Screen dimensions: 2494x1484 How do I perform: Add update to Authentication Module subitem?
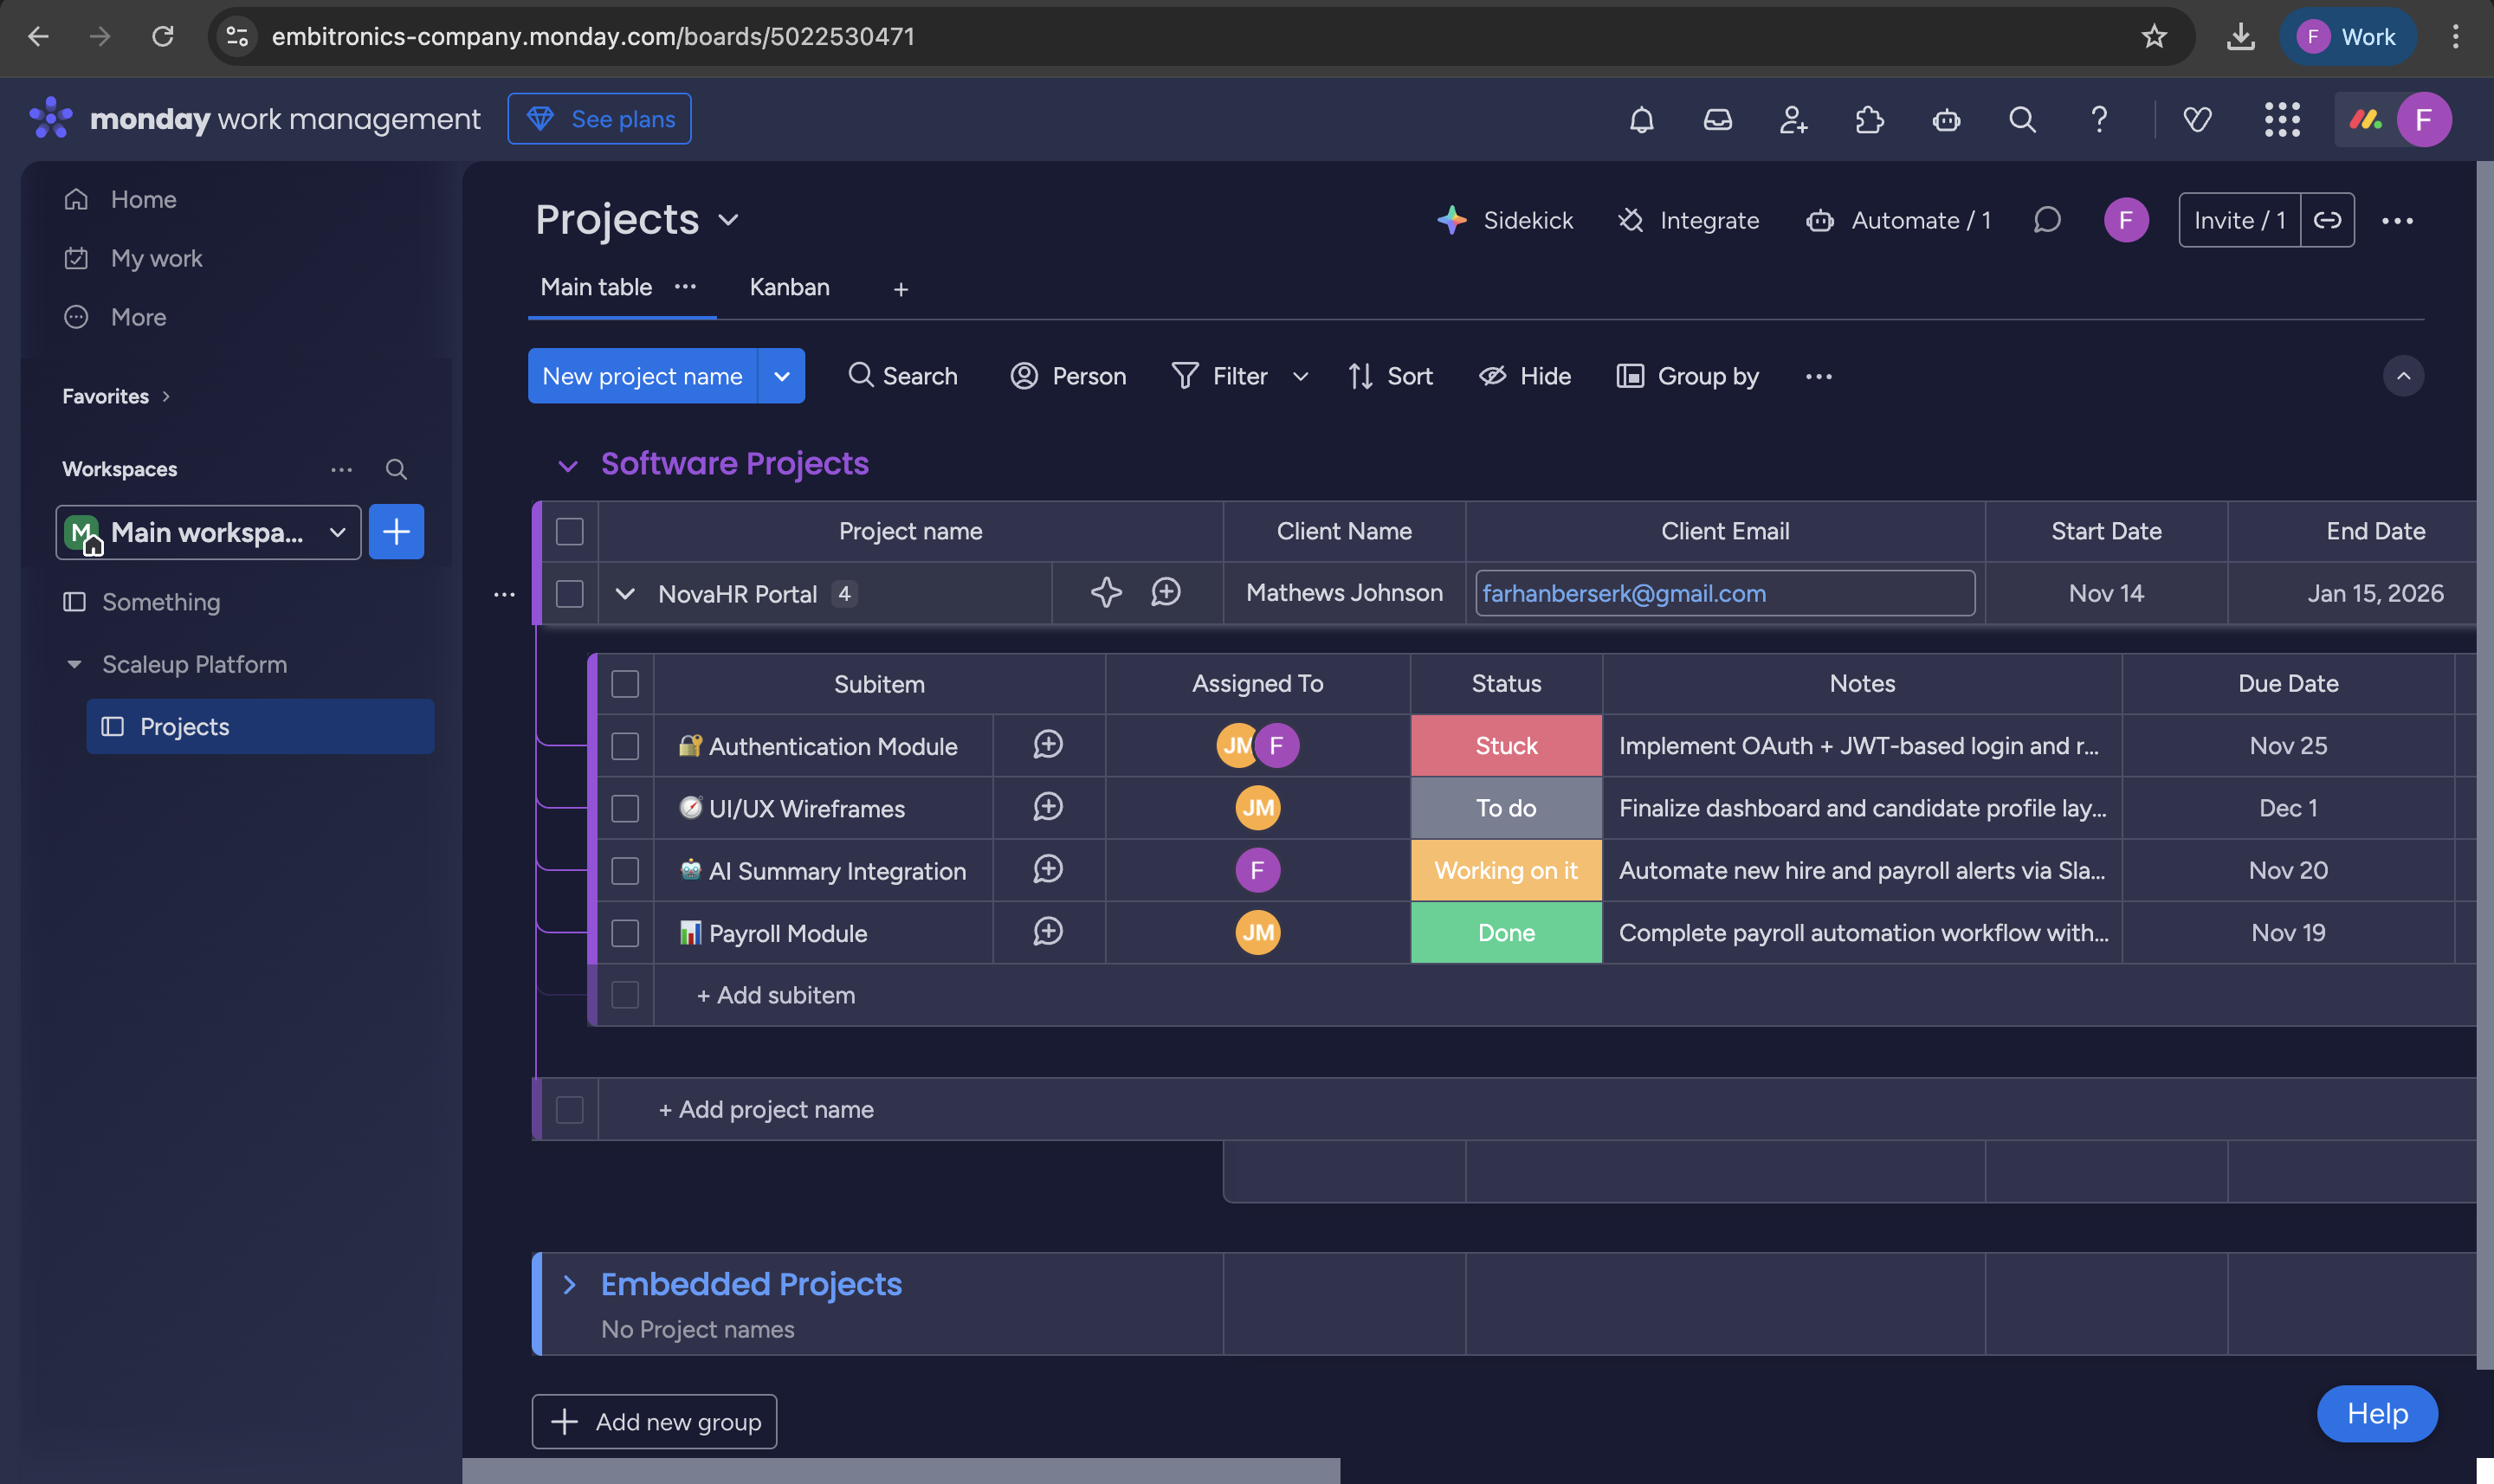pyautogui.click(x=1047, y=745)
